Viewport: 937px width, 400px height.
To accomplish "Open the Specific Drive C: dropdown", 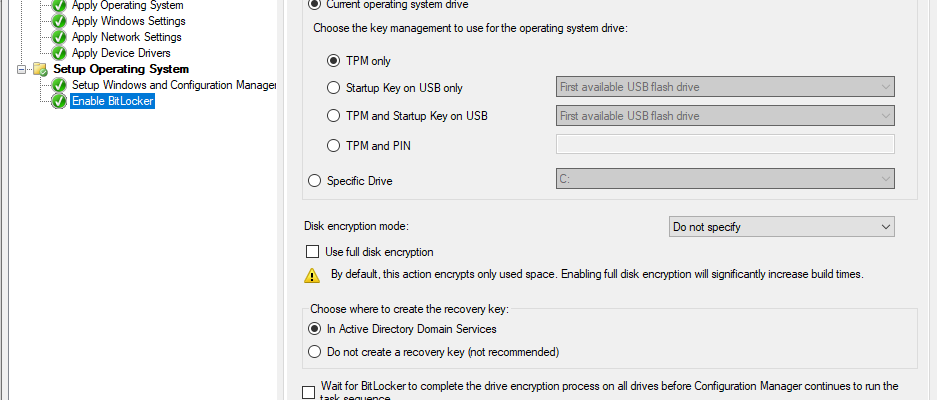I will coord(725,179).
